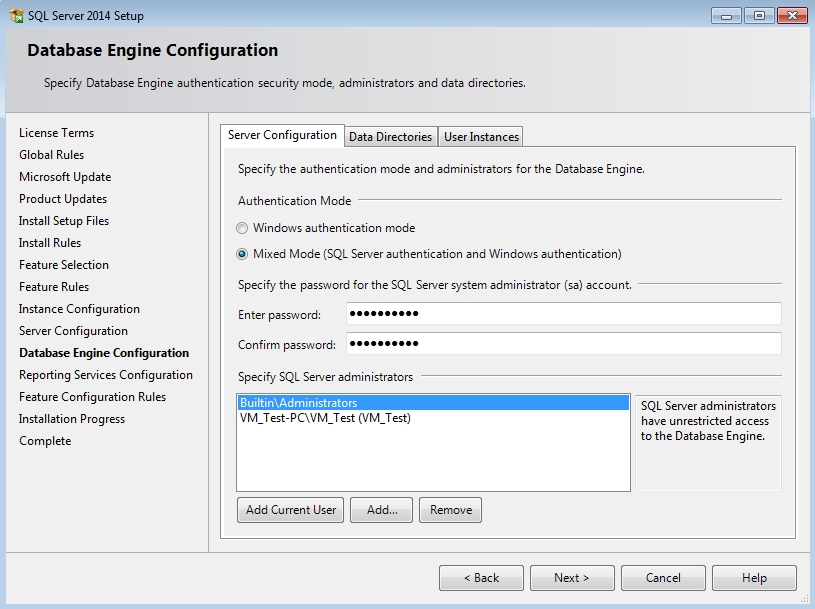Proceed with the Next button
Image resolution: width=815 pixels, height=609 pixels.
tap(571, 578)
